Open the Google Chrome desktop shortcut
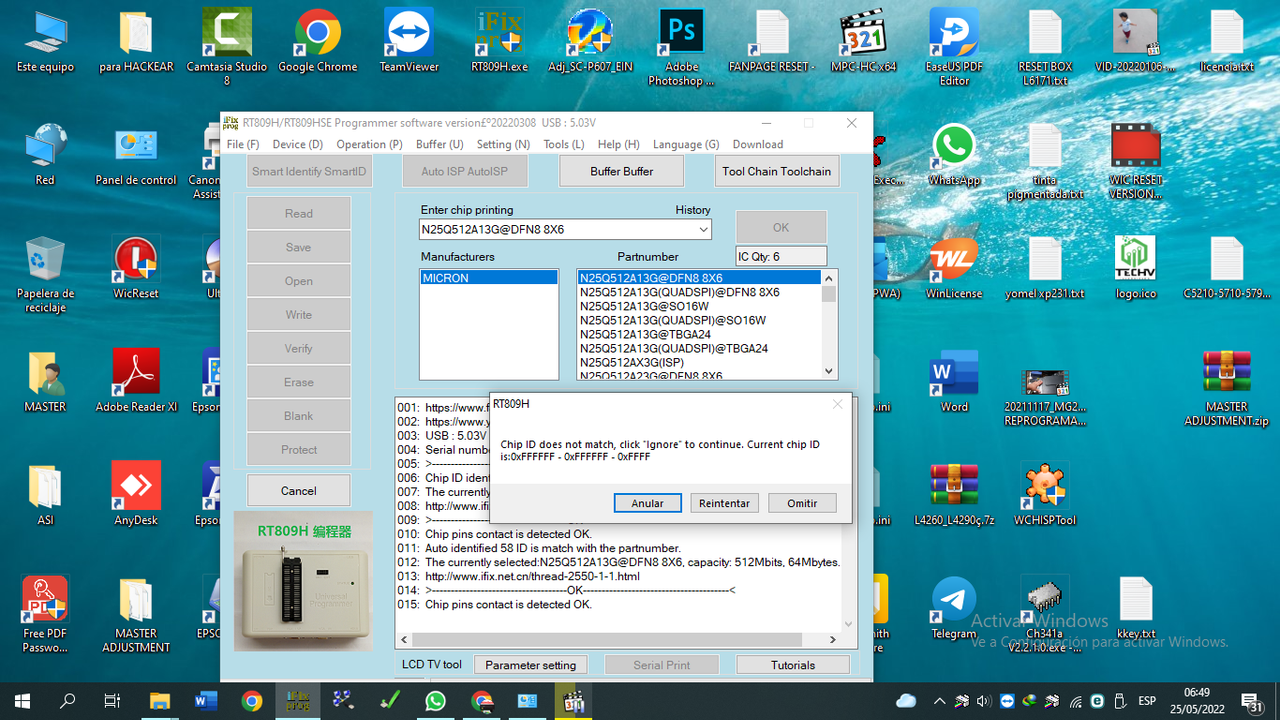Image resolution: width=1280 pixels, height=720 pixels. click(318, 40)
